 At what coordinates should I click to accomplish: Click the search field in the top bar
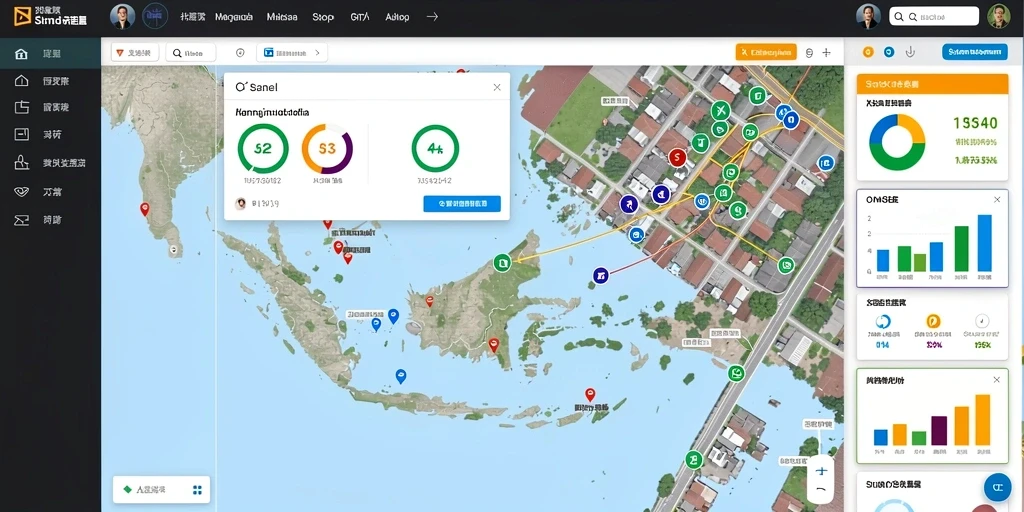click(x=934, y=16)
